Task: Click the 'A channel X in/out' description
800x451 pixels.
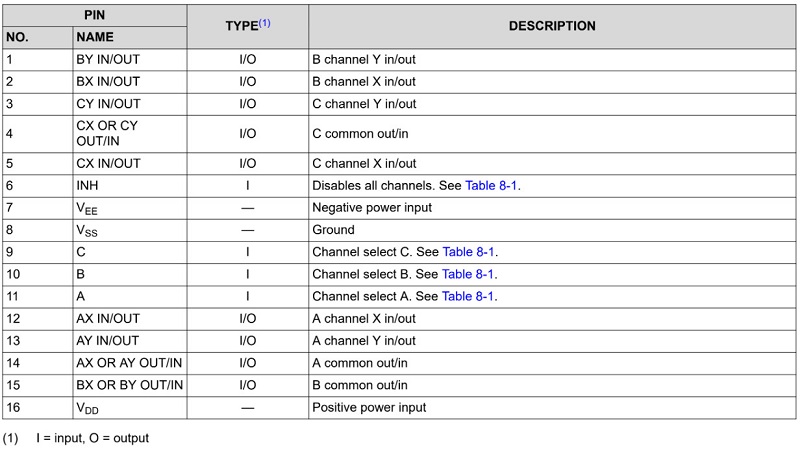Action: coord(364,319)
